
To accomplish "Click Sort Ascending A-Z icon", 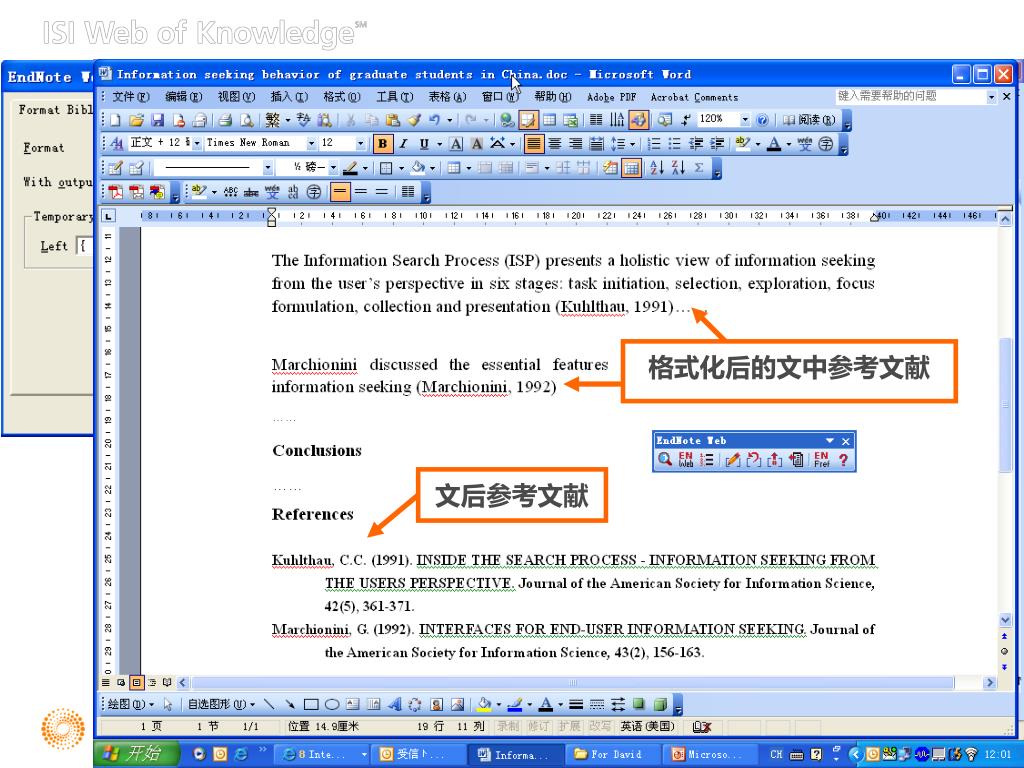I will click(657, 168).
